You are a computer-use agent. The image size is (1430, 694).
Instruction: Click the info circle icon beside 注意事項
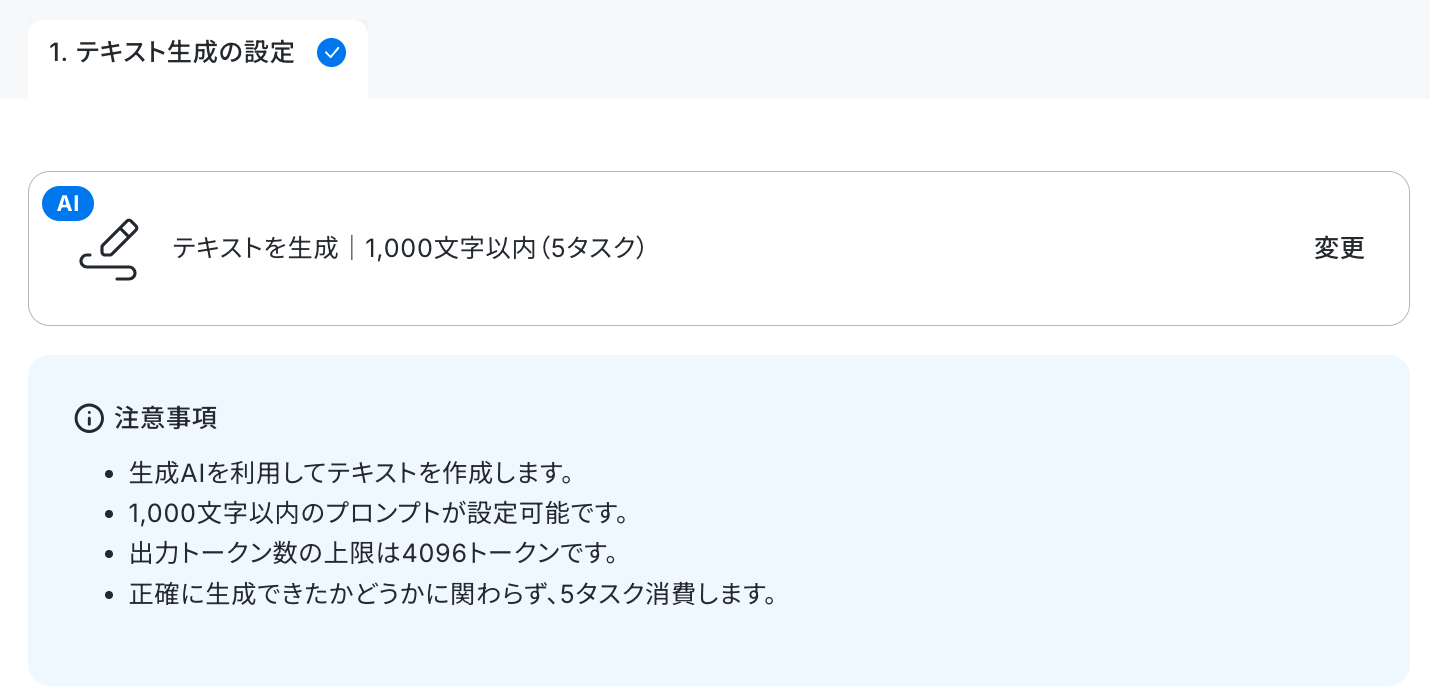[x=90, y=418]
